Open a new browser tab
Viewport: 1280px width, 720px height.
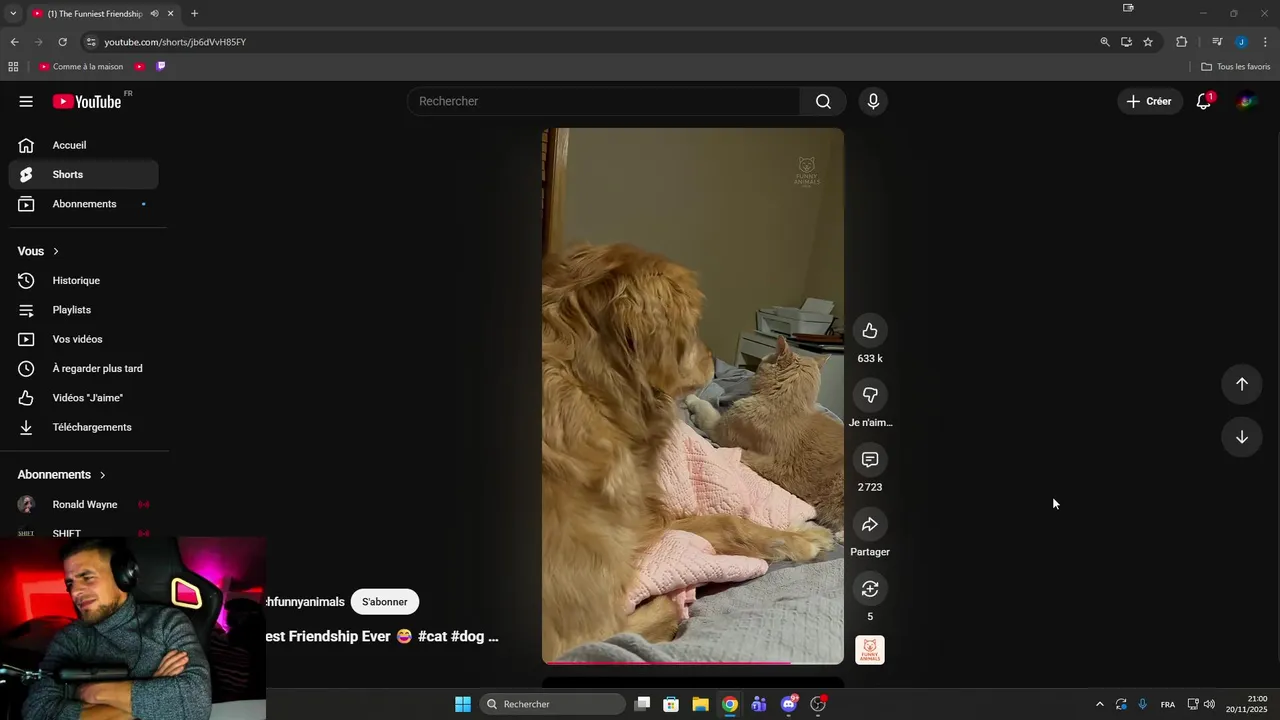[x=194, y=14]
